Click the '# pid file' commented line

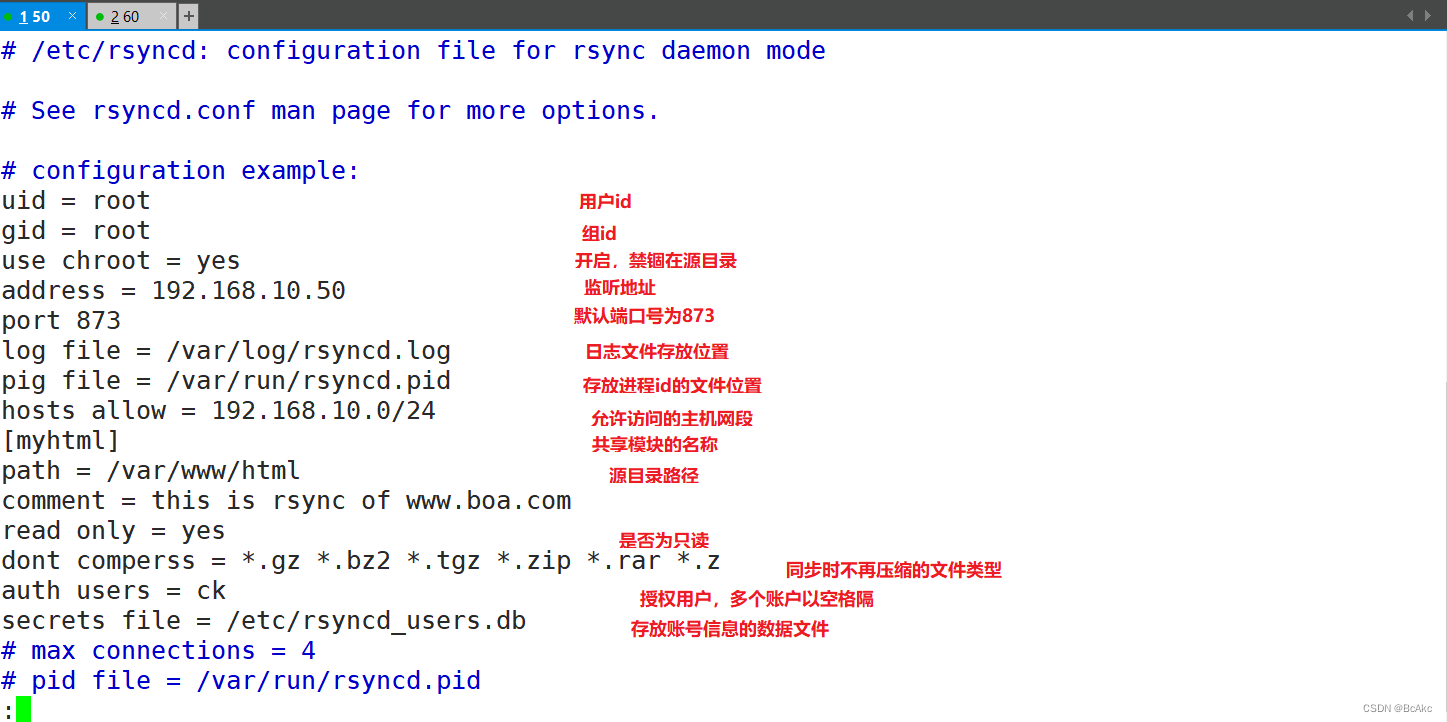241,681
